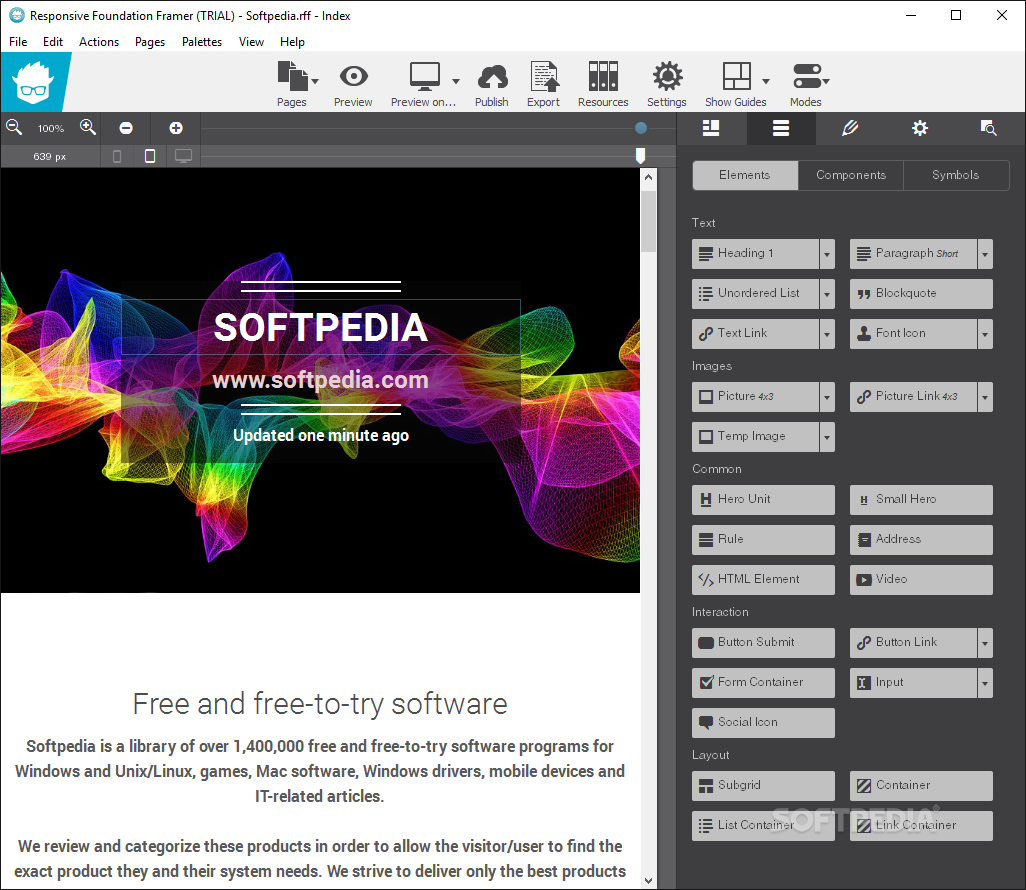Open the gear settings panel tab
This screenshot has height=890, width=1026.
920,128
